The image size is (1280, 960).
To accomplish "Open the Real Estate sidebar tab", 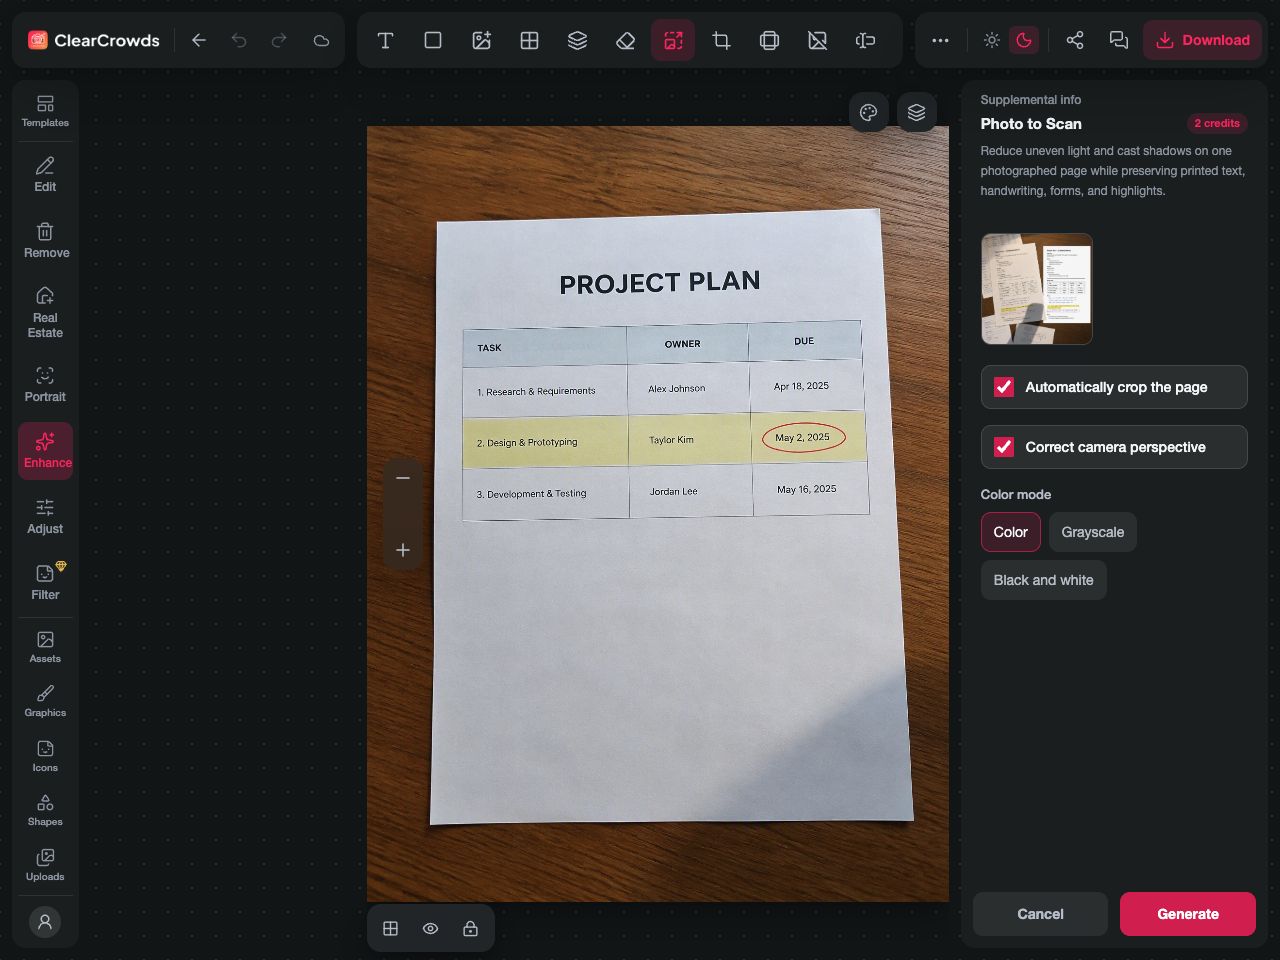I will point(45,312).
